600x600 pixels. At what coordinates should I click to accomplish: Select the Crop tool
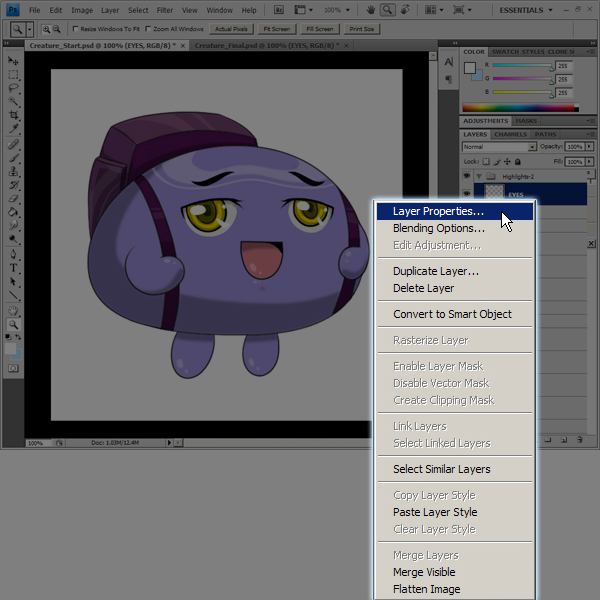[x=13, y=115]
